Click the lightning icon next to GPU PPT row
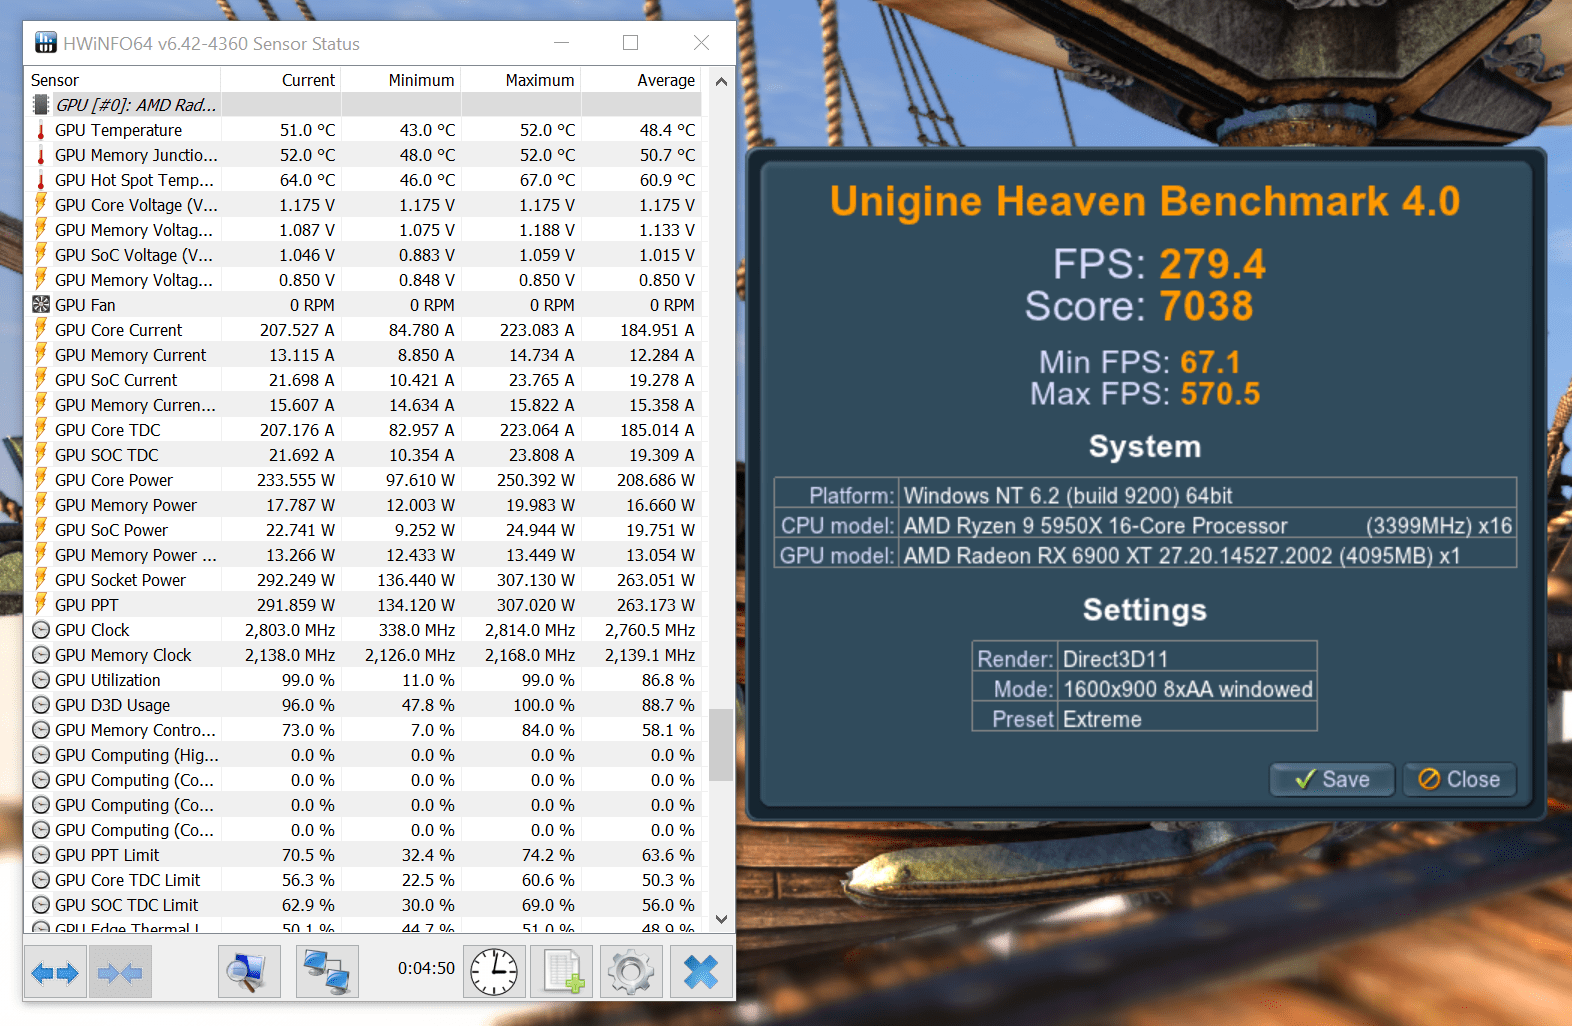The image size is (1572, 1026). tap(41, 604)
